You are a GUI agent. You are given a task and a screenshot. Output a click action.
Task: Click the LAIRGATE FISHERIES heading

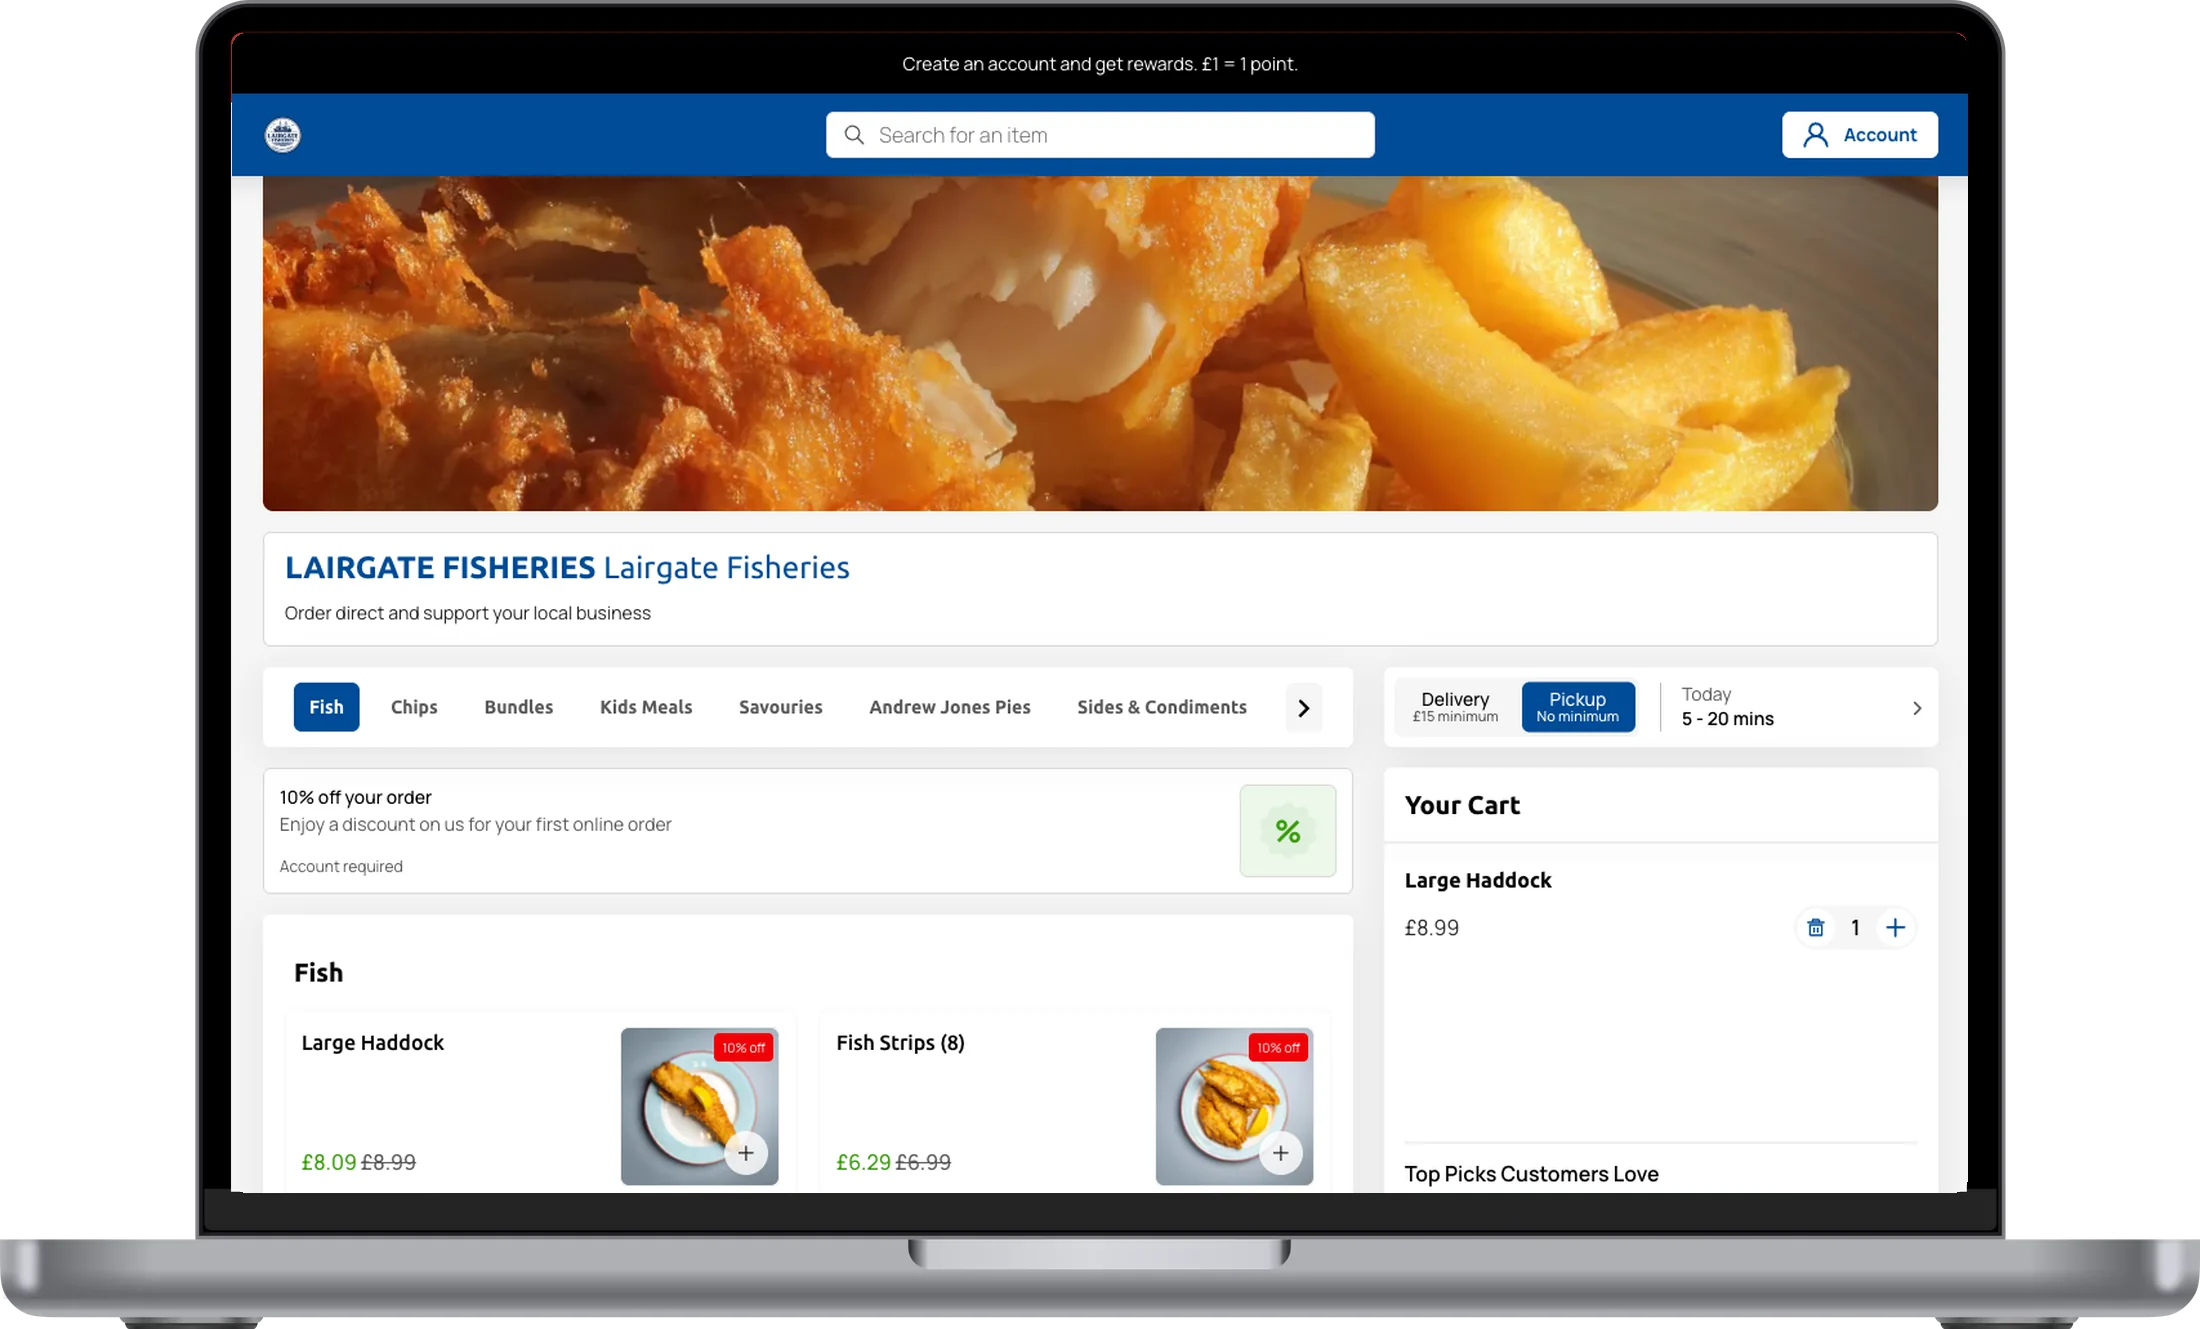pos(440,567)
